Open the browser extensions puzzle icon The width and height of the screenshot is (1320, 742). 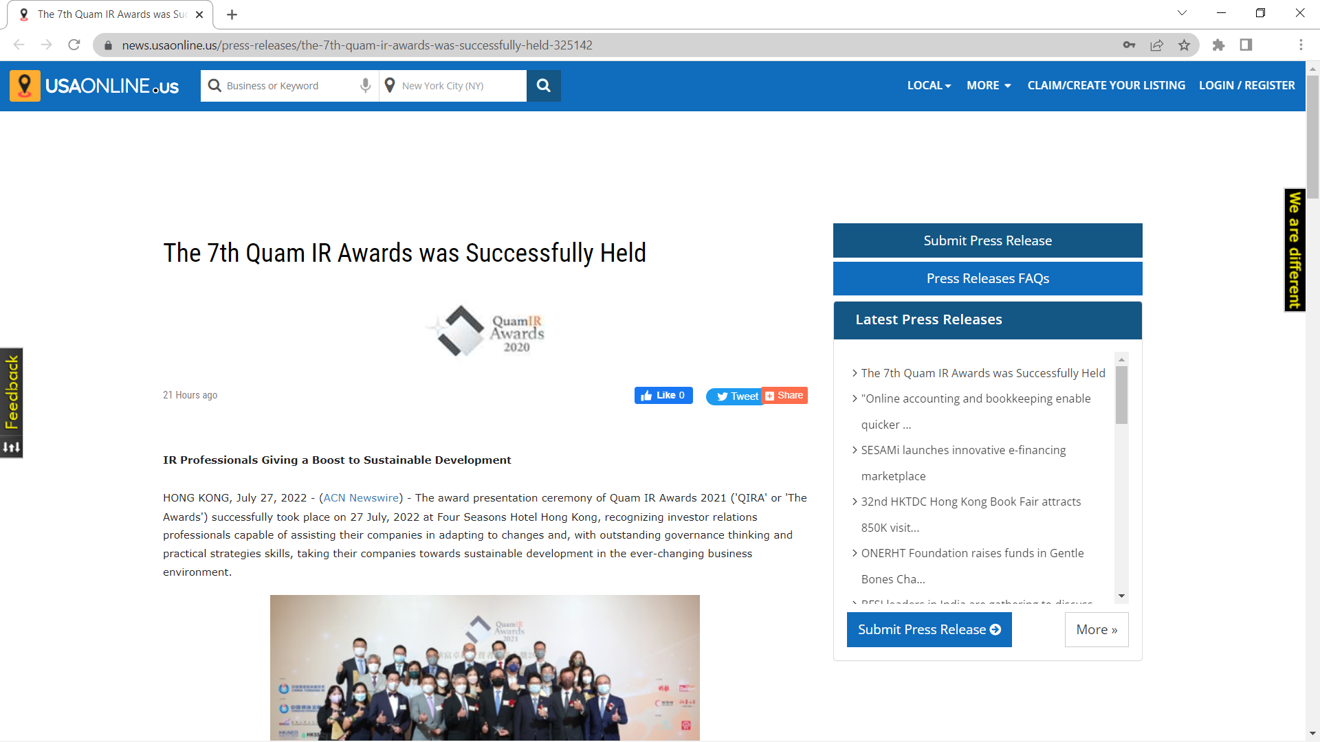tap(1218, 45)
